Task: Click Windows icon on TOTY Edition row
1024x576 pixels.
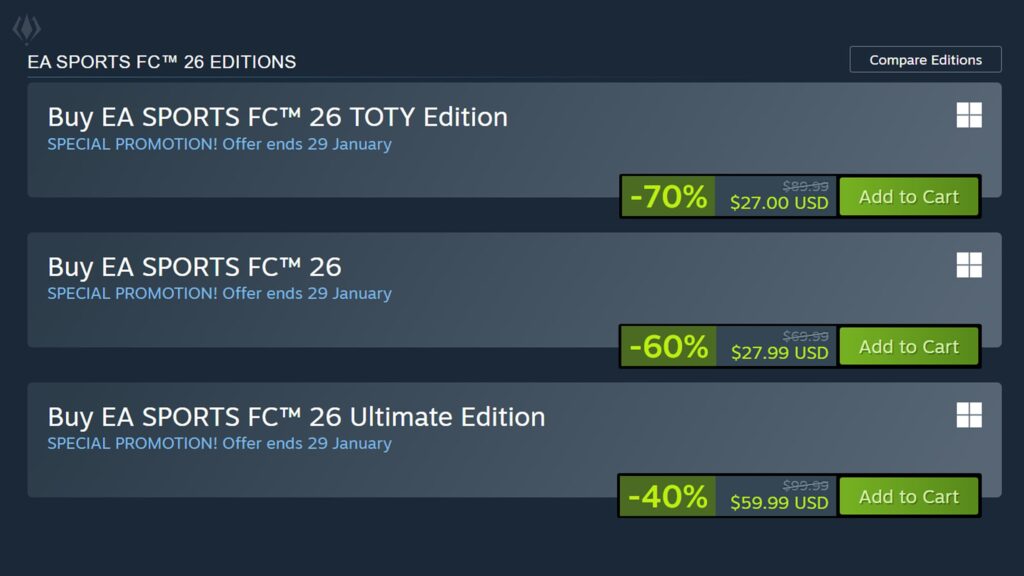Action: [968, 115]
